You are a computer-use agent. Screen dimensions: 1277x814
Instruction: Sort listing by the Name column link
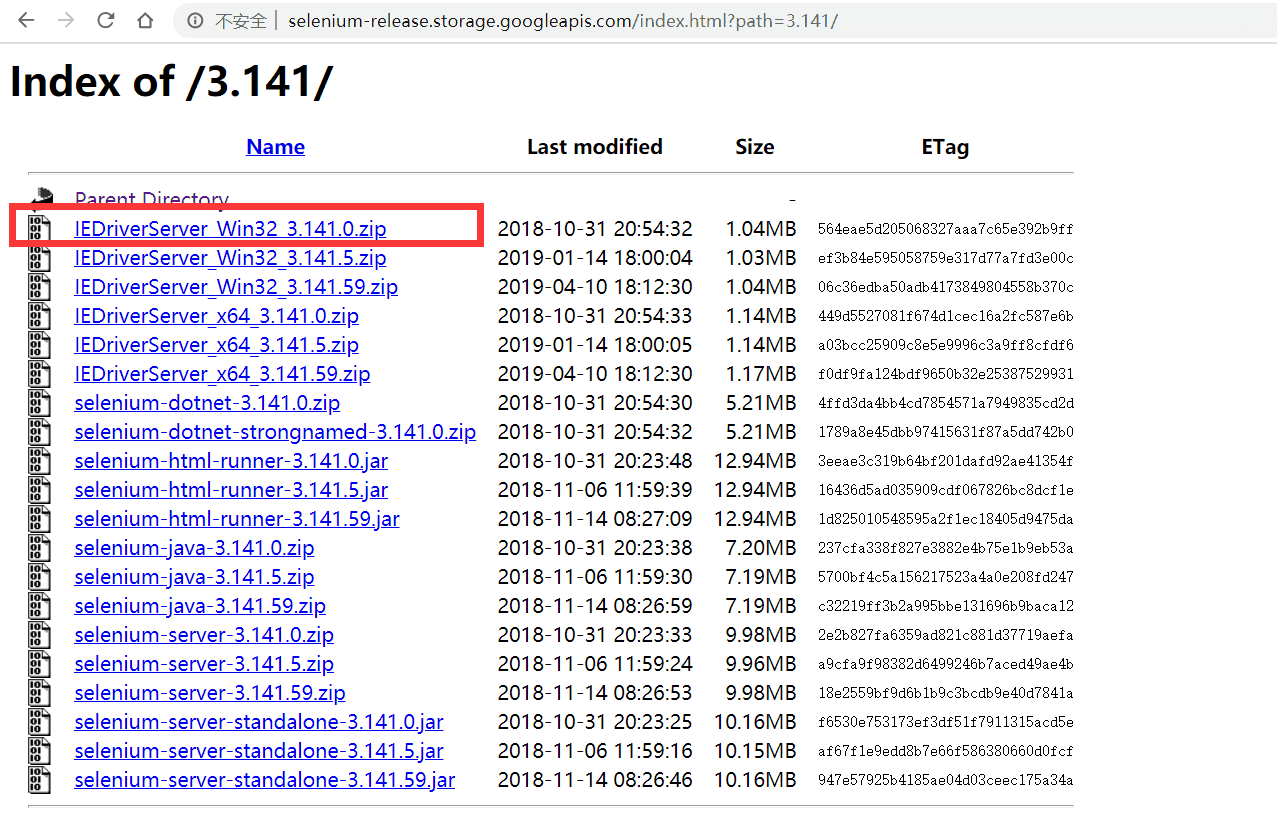click(x=275, y=147)
